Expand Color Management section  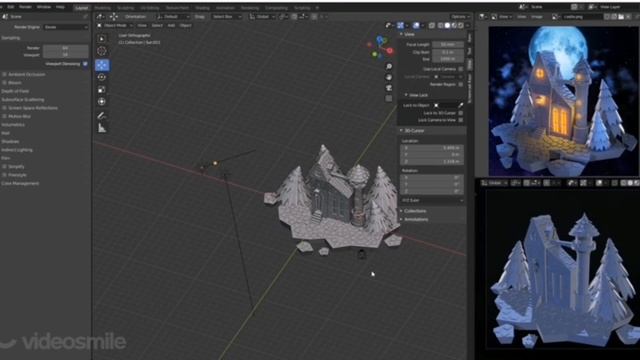pos(20,183)
